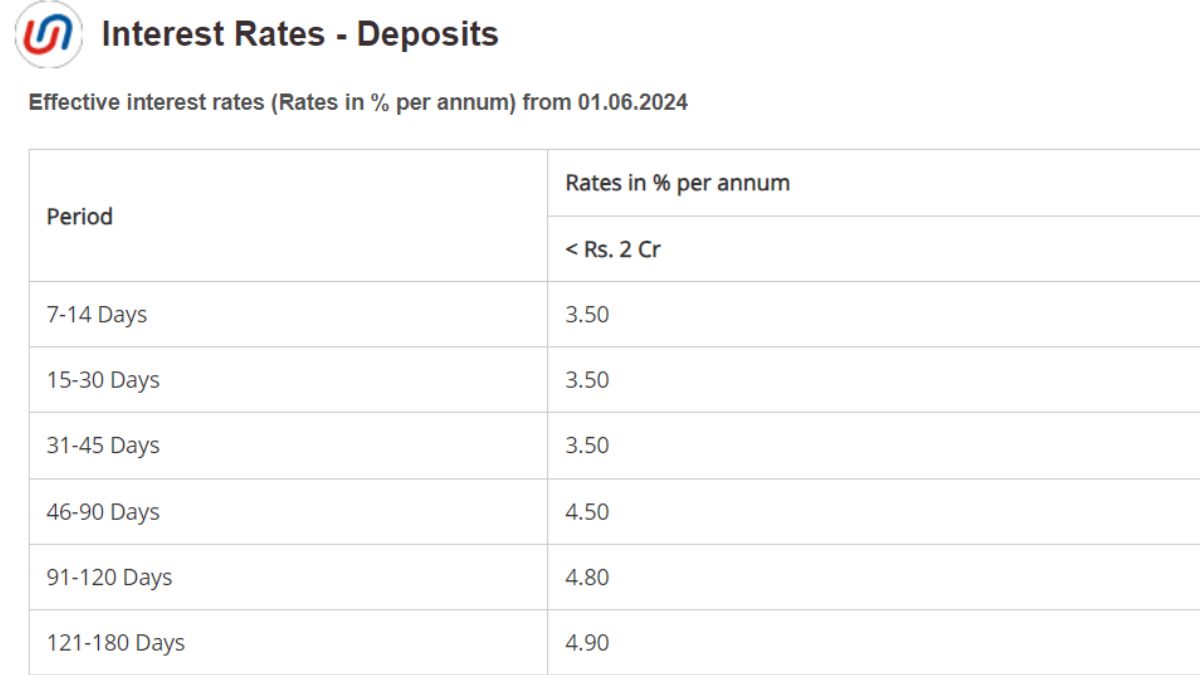Click the effective interest rates date line
This screenshot has height=675, width=1200.
(x=358, y=102)
